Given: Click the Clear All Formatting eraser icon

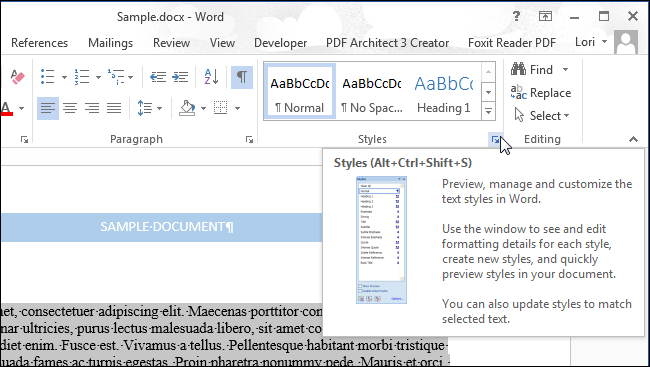Looking at the screenshot, I should pyautogui.click(x=17, y=77).
